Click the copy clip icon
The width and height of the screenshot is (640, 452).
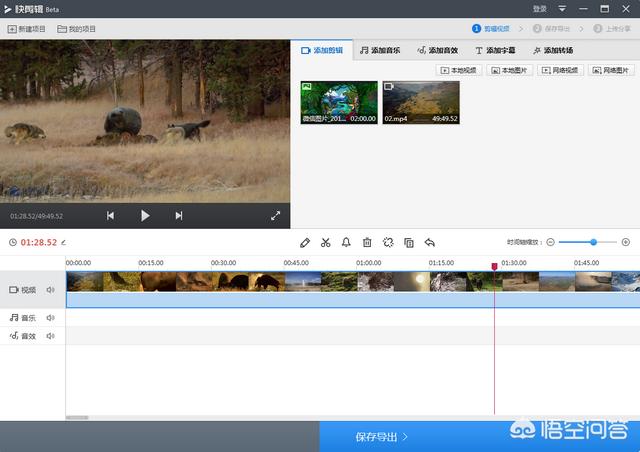coord(409,242)
